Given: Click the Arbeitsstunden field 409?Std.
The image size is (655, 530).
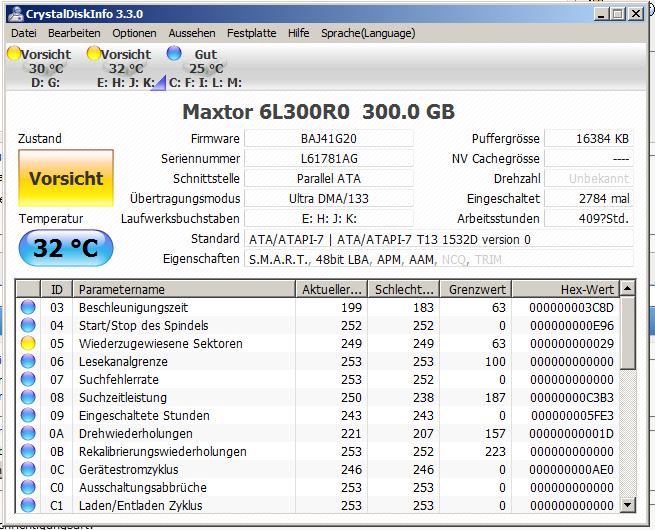Looking at the screenshot, I should pos(589,218).
